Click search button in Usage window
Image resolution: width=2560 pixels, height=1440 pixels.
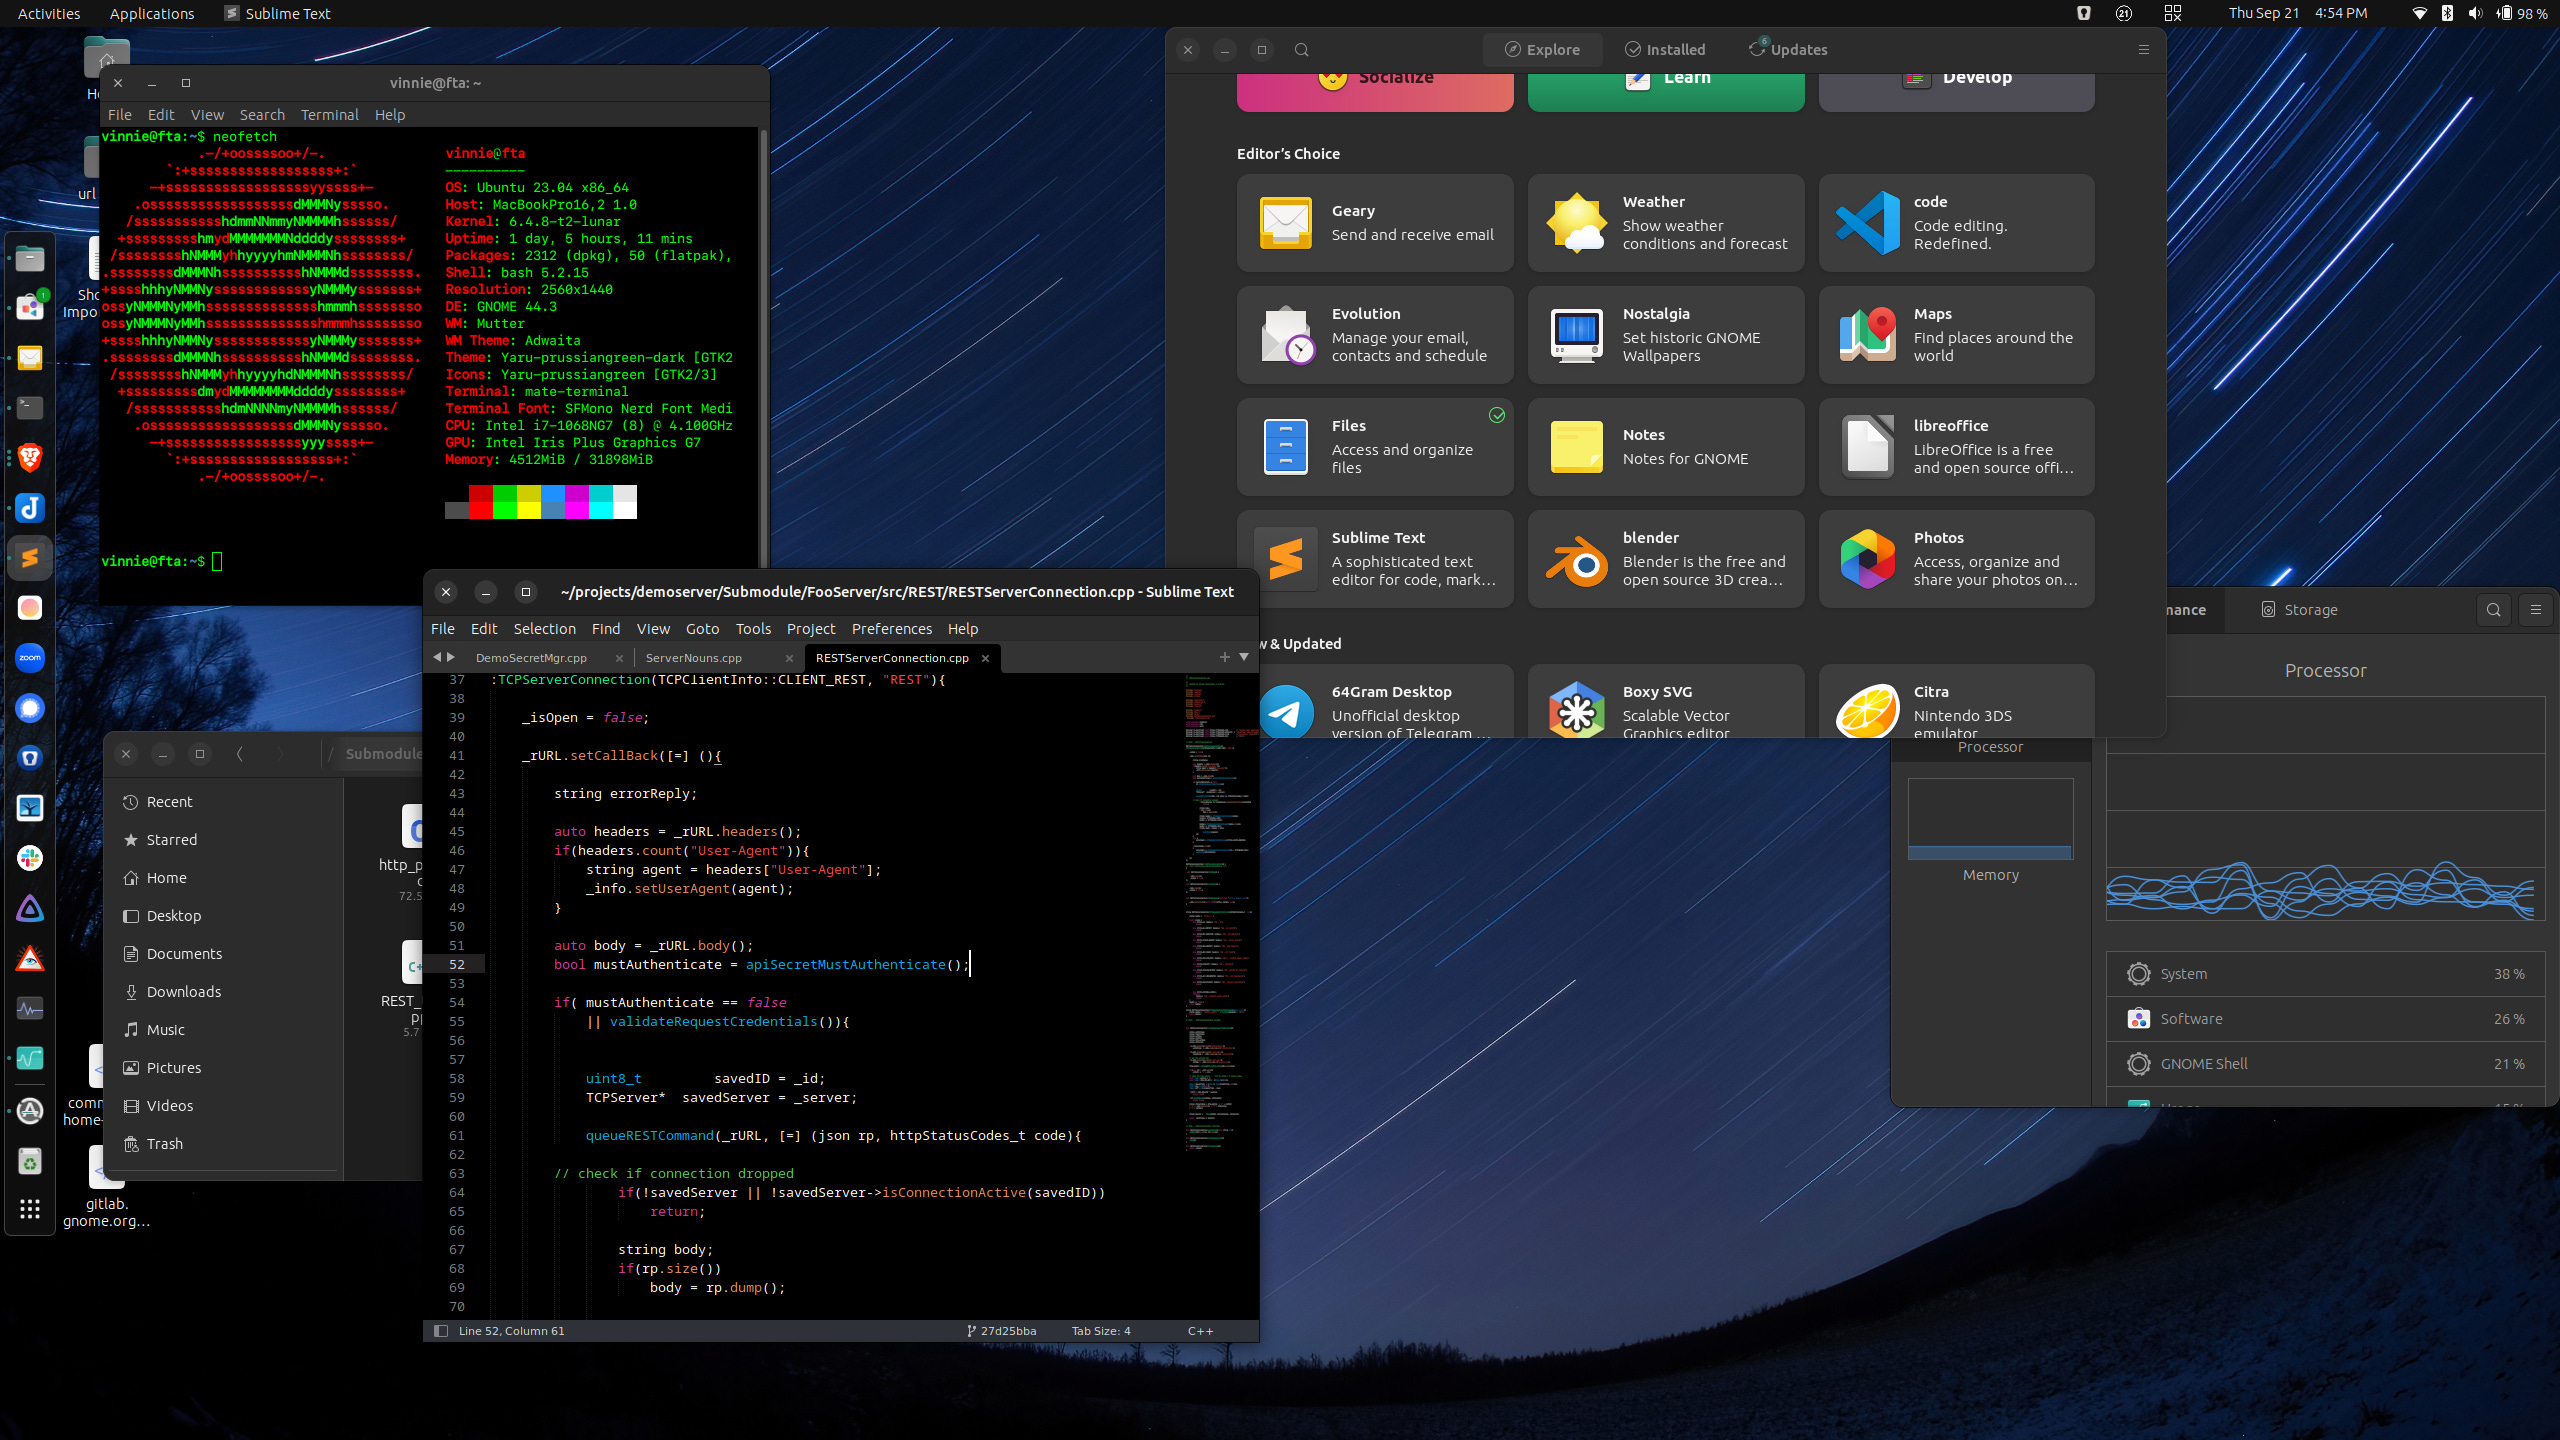pos(2494,610)
